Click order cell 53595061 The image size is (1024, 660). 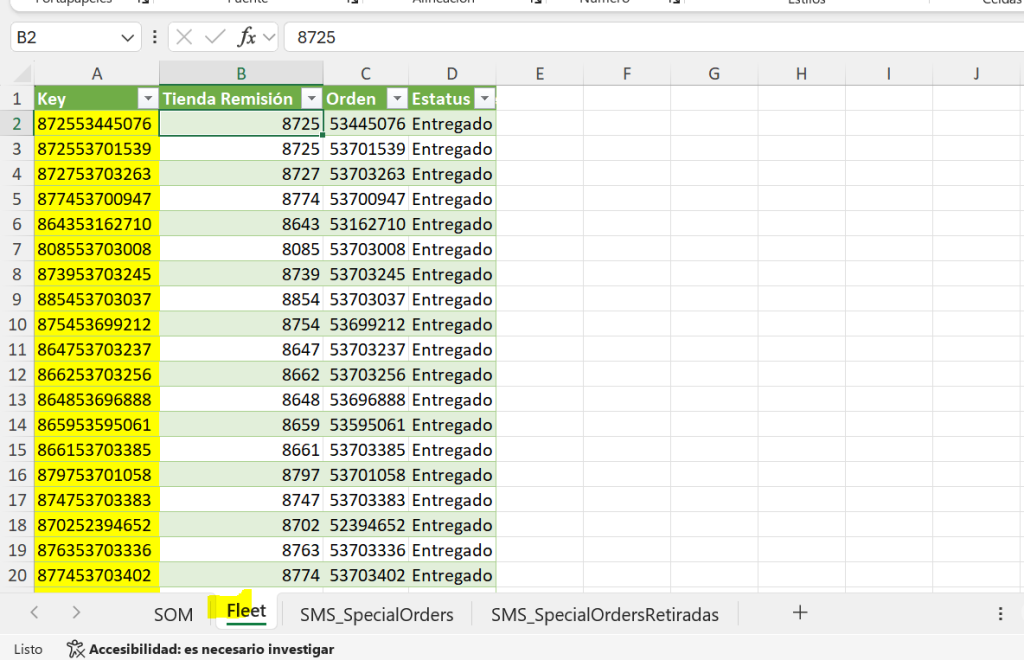(366, 425)
